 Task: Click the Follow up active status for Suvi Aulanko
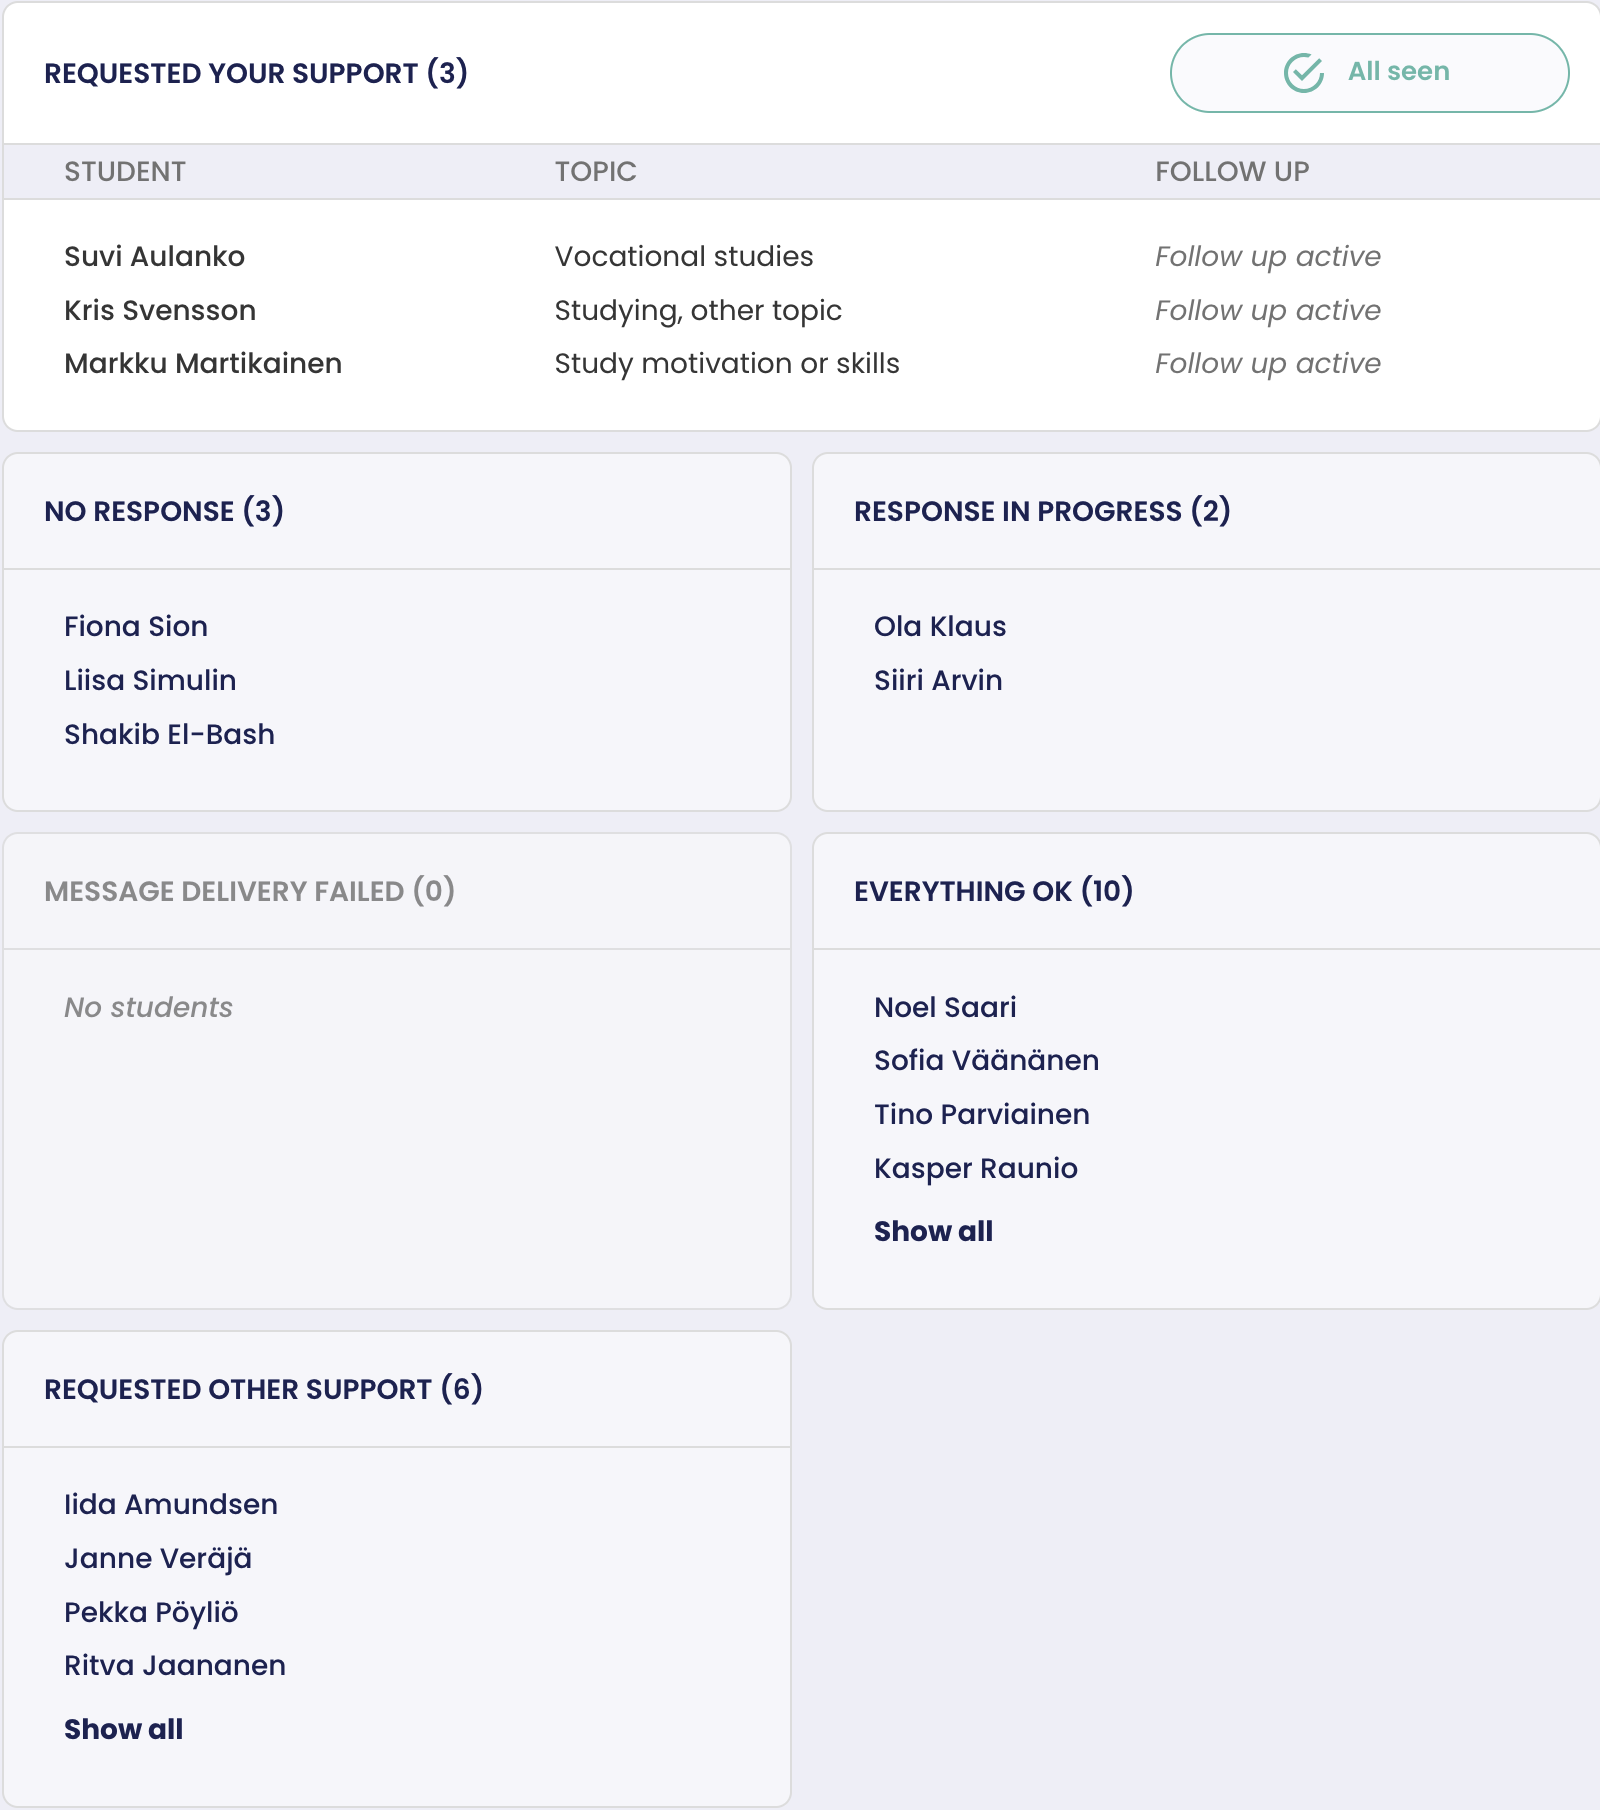1267,257
